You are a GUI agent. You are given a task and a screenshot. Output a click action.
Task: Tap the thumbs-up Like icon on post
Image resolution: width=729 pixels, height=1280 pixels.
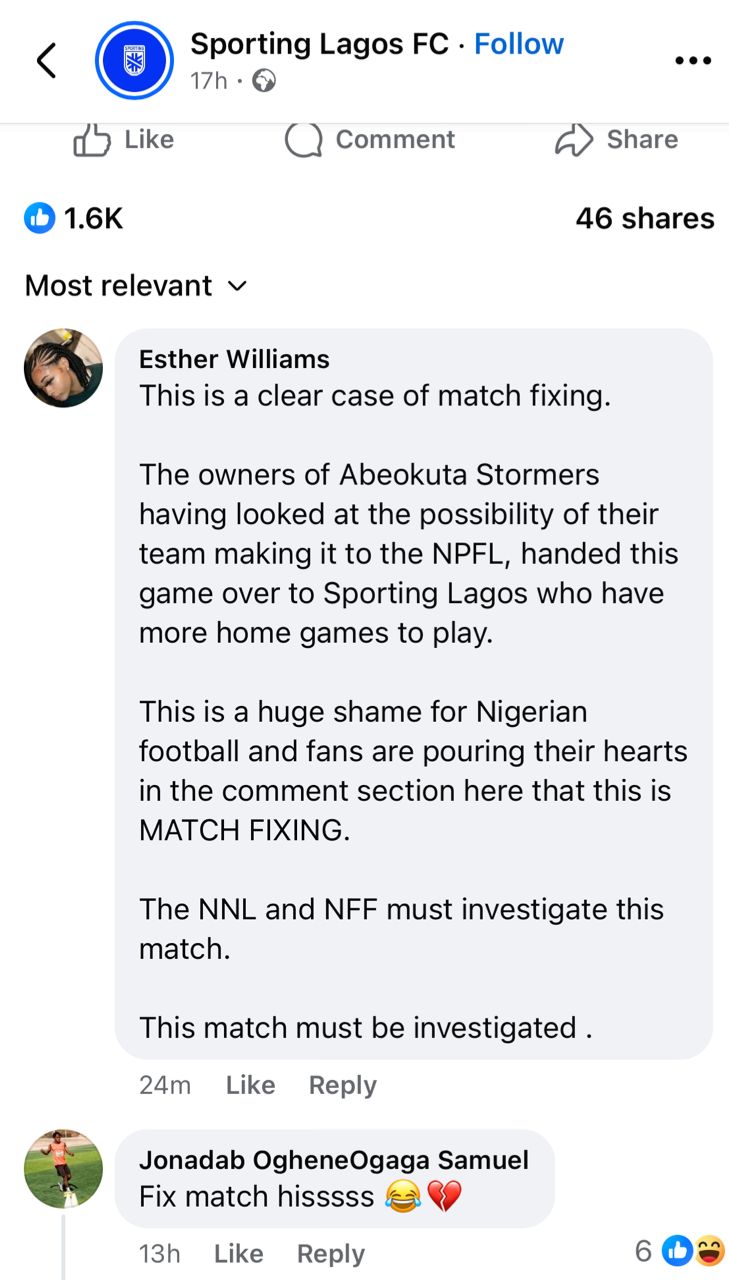tap(92, 140)
